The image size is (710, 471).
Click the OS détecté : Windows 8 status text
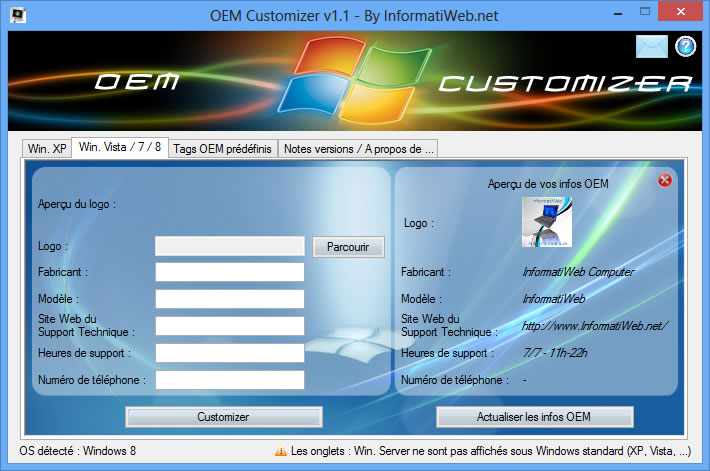click(x=77, y=451)
